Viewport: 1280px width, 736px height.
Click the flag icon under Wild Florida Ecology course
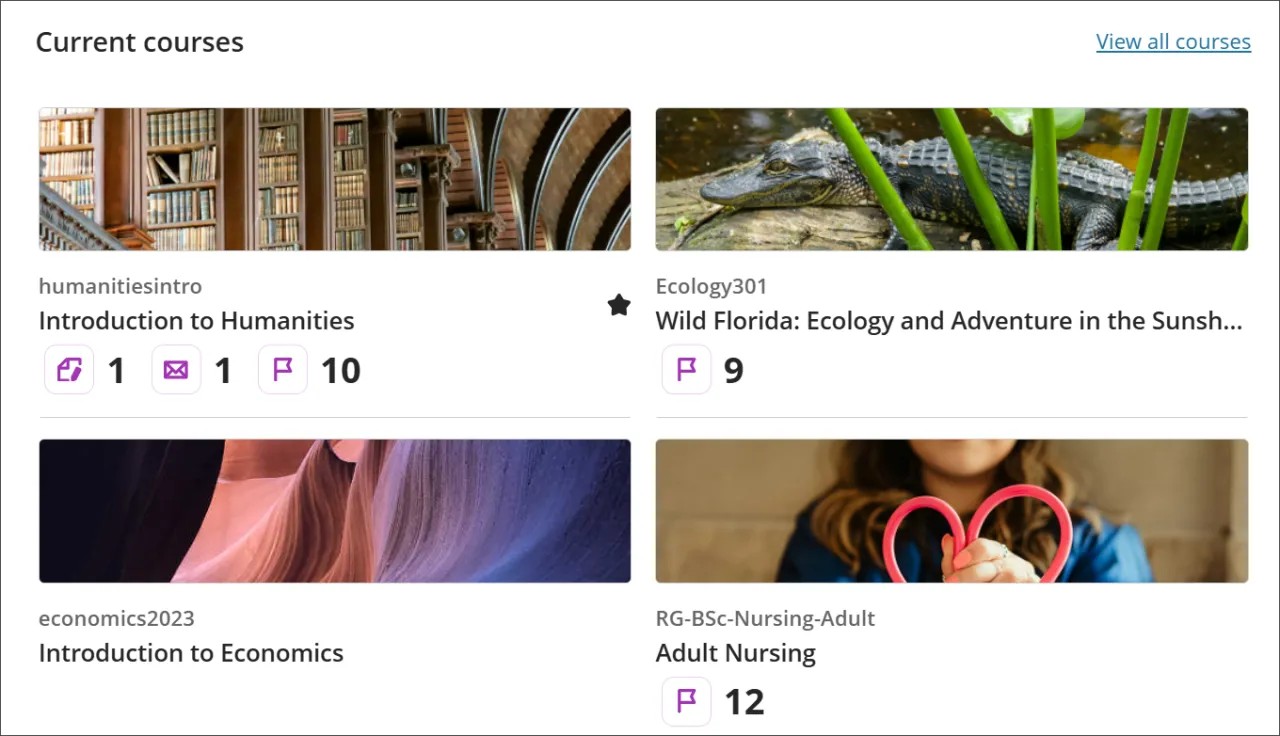685,369
